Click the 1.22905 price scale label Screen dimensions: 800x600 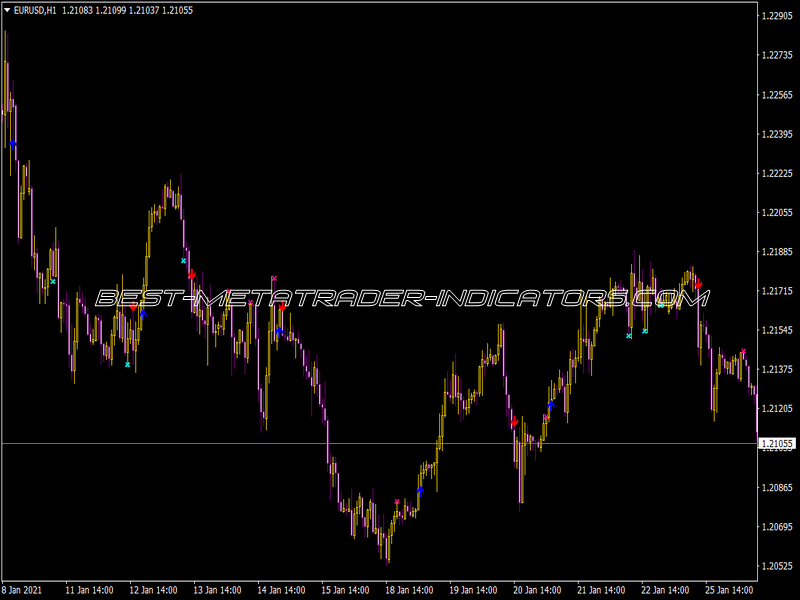[777, 16]
